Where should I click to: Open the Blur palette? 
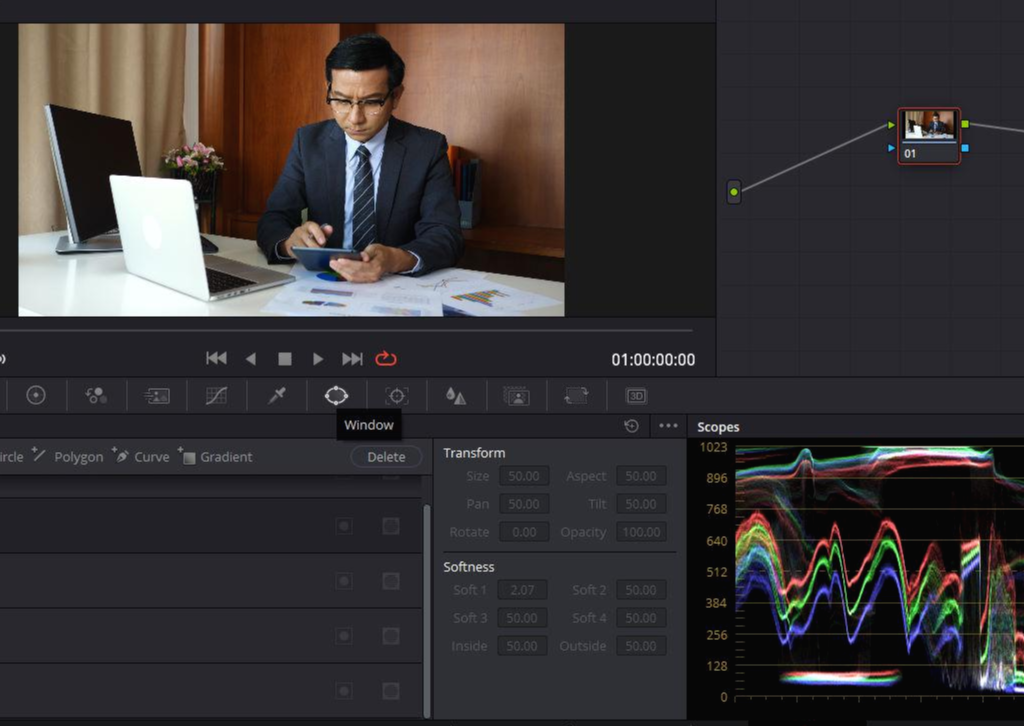456,395
